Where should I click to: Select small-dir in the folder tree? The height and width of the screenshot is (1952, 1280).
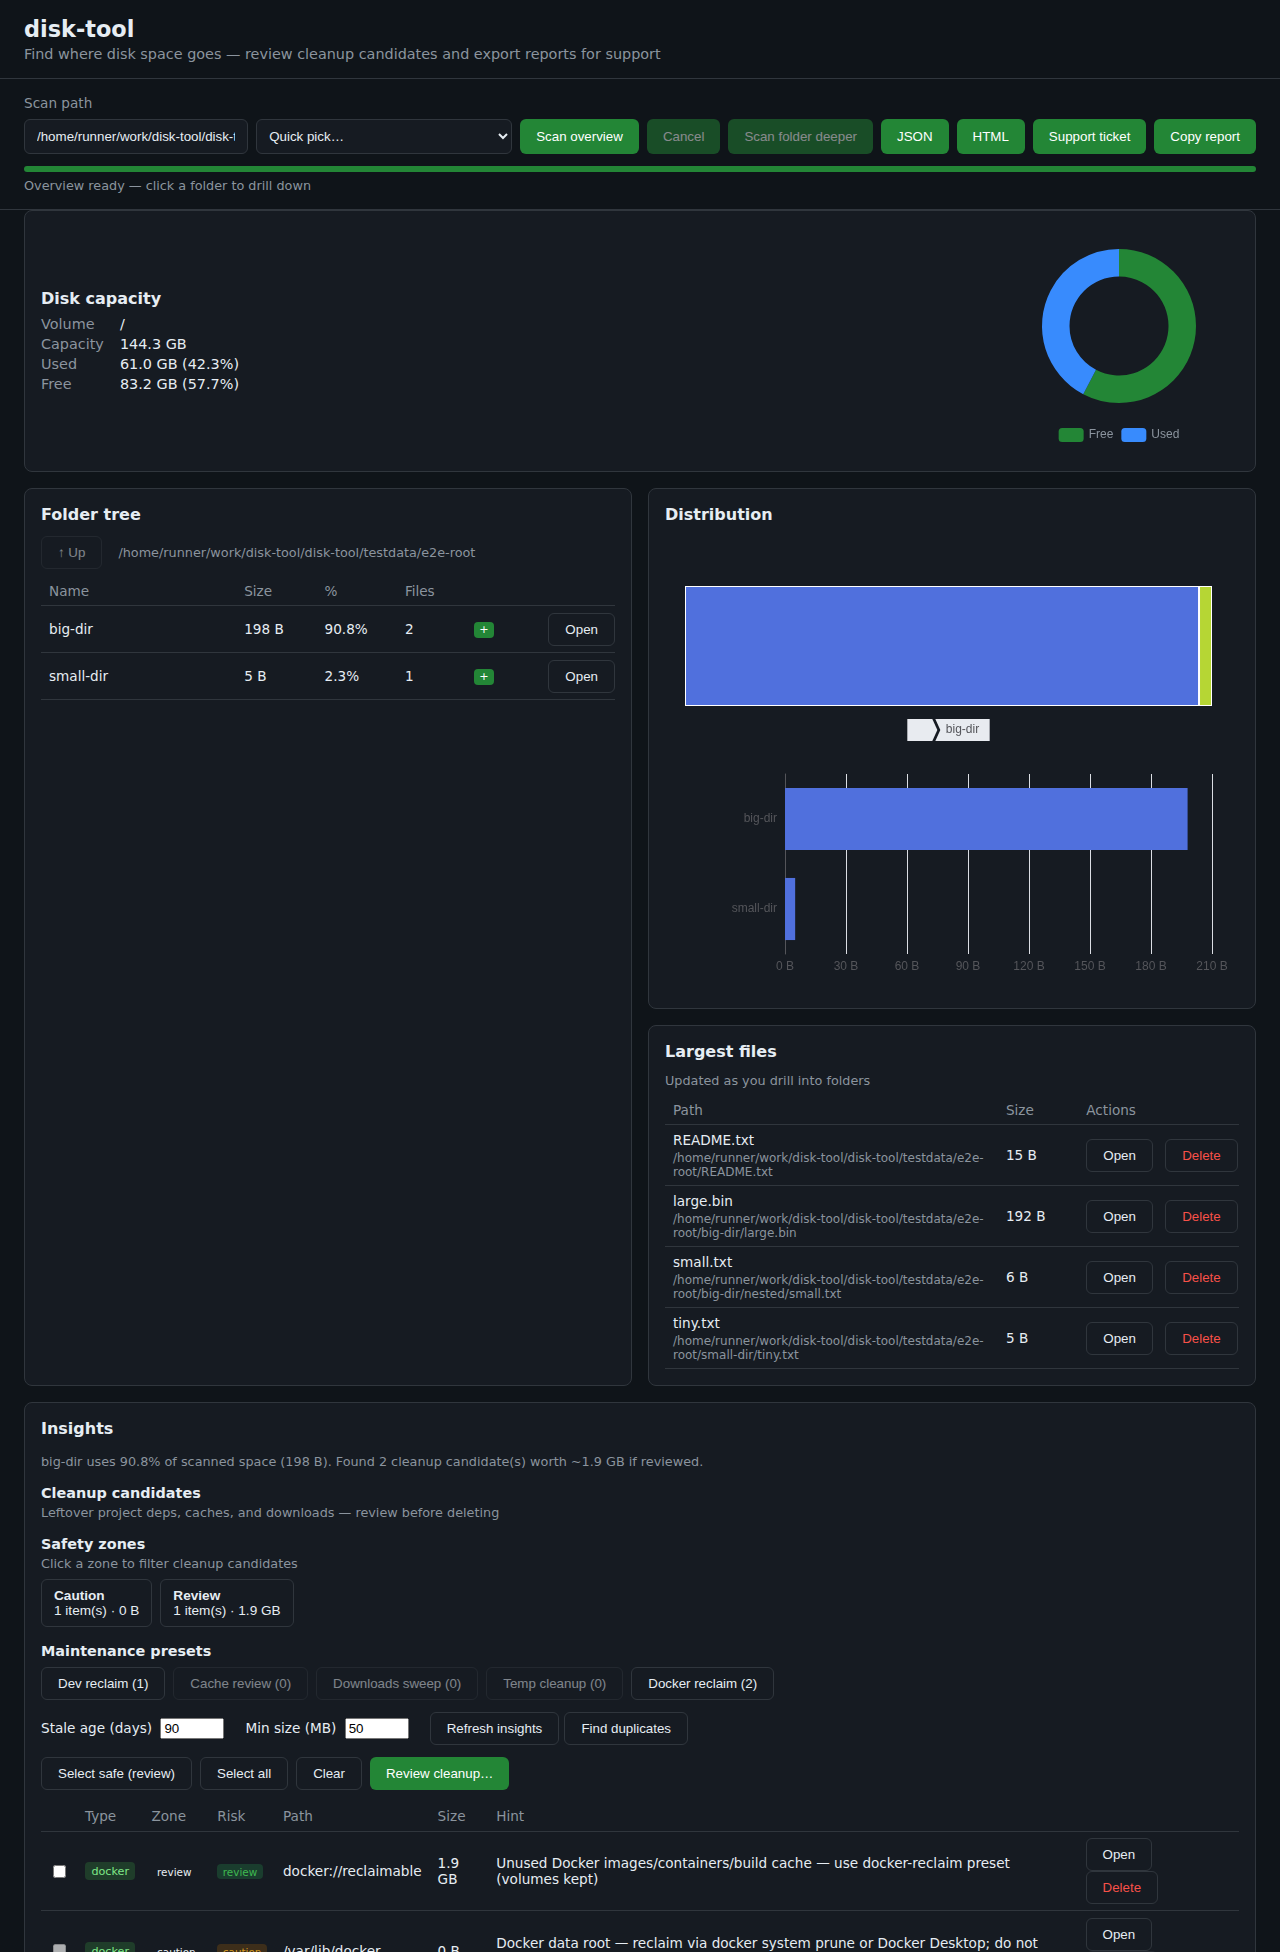point(78,676)
